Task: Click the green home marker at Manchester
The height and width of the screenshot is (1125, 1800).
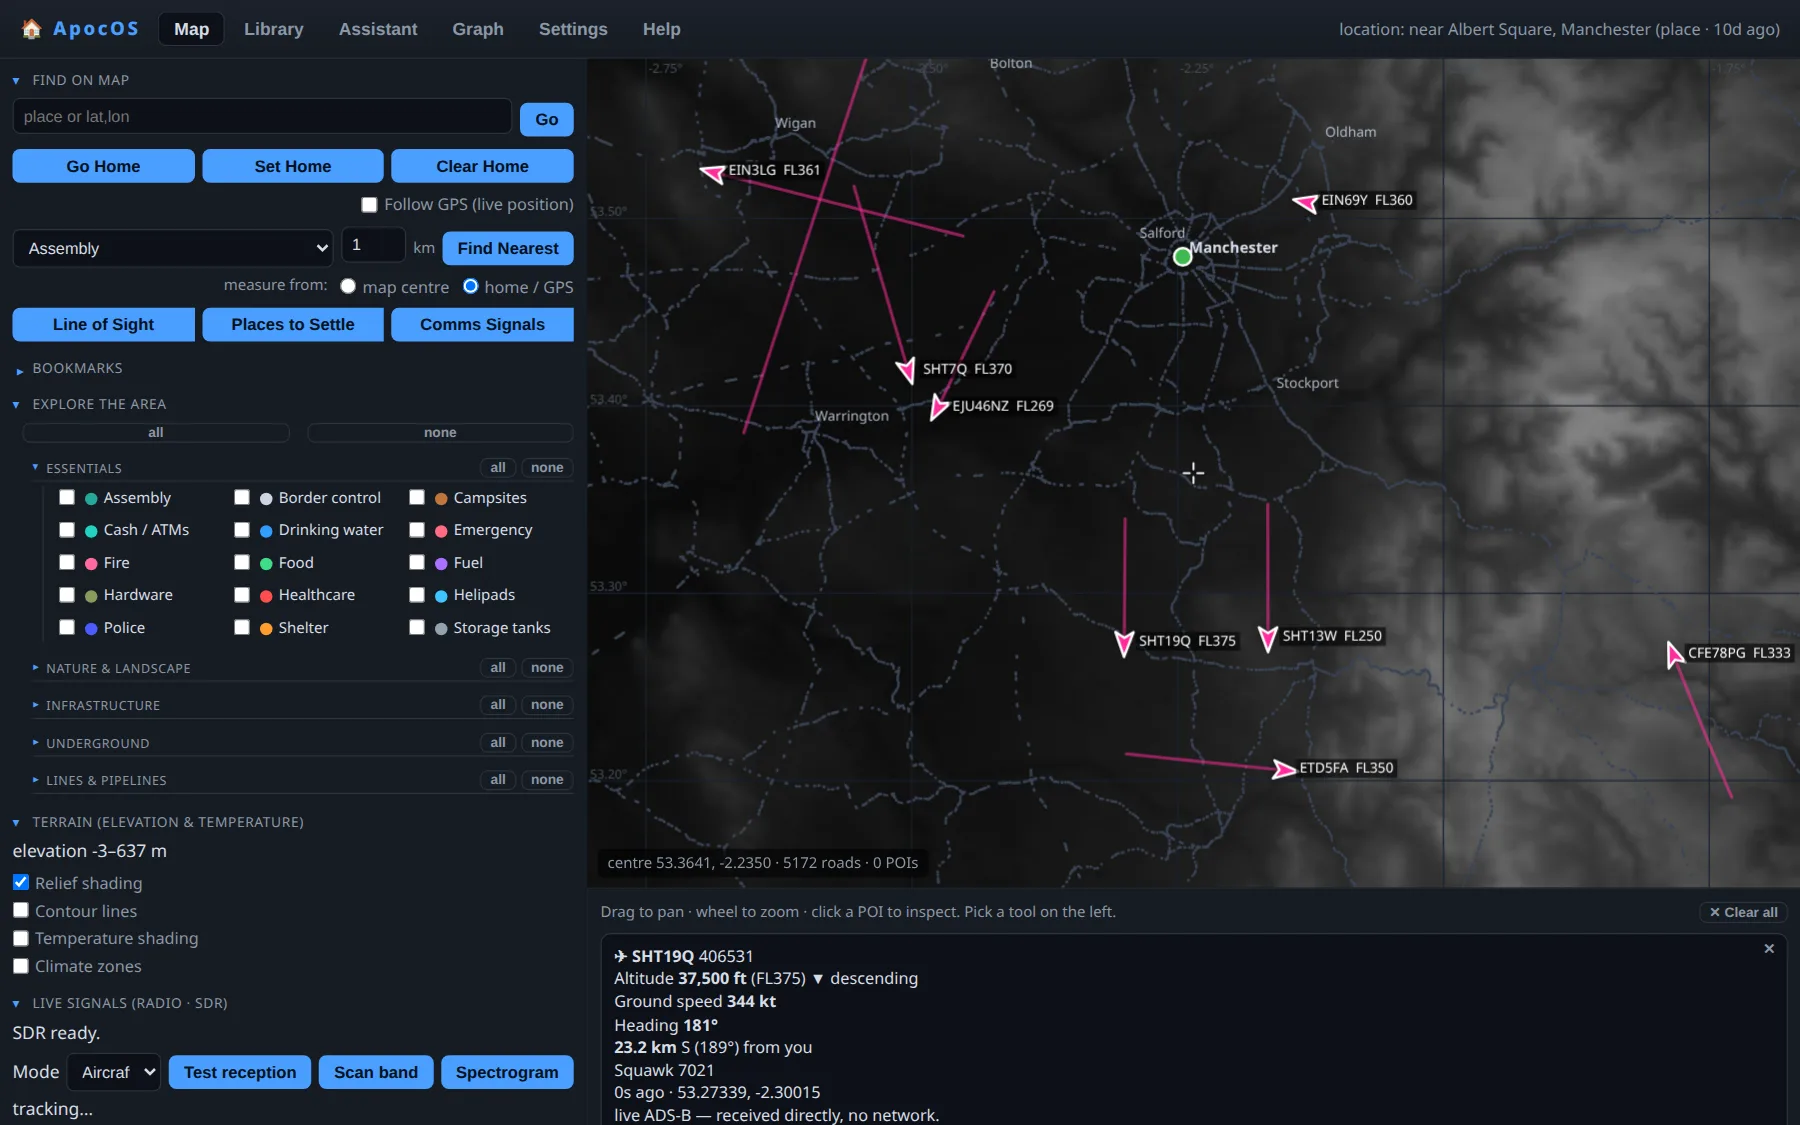Action: (x=1182, y=257)
